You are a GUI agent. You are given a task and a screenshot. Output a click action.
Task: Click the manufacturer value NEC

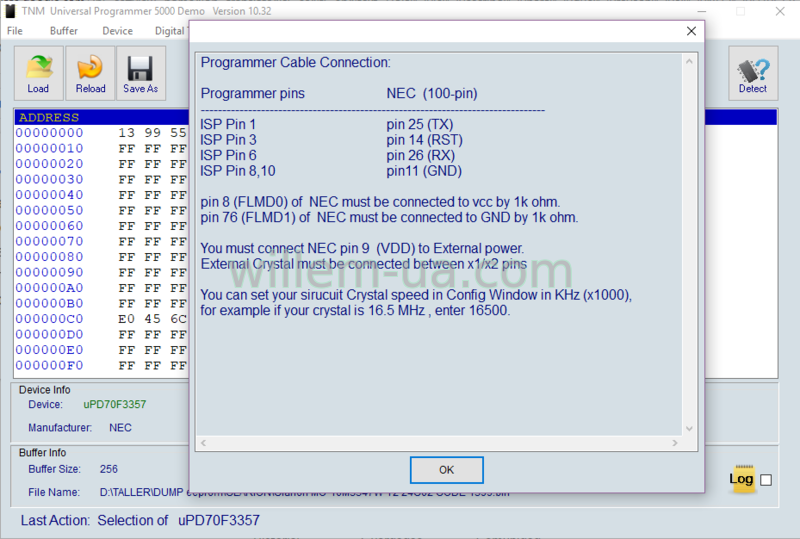click(120, 428)
